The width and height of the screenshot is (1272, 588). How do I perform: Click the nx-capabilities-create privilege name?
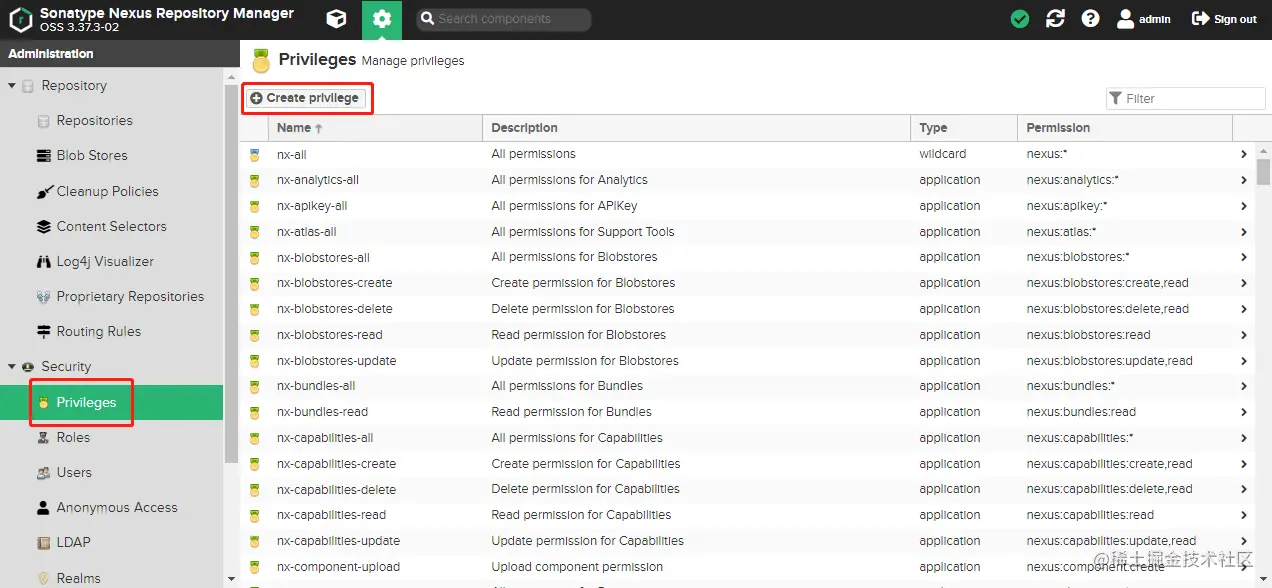pyautogui.click(x=337, y=464)
